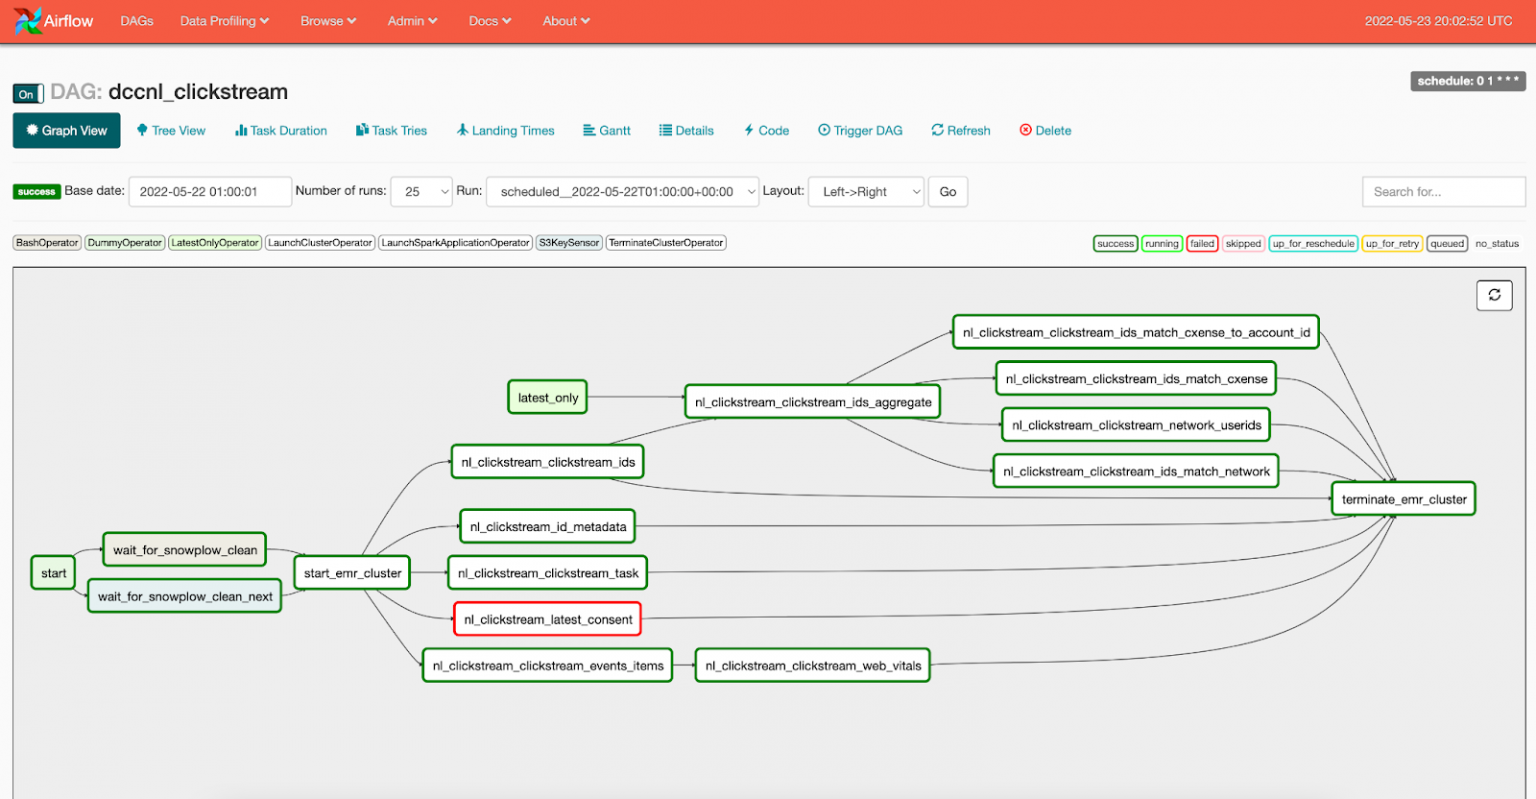
Task: Open the Task Duration chart view
Action: pyautogui.click(x=281, y=131)
